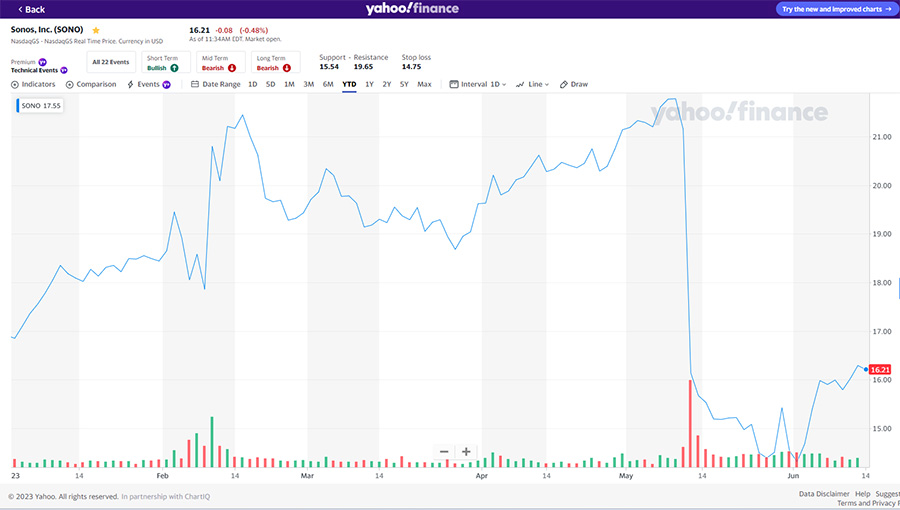Activate the Draw pencil tool

tap(573, 84)
